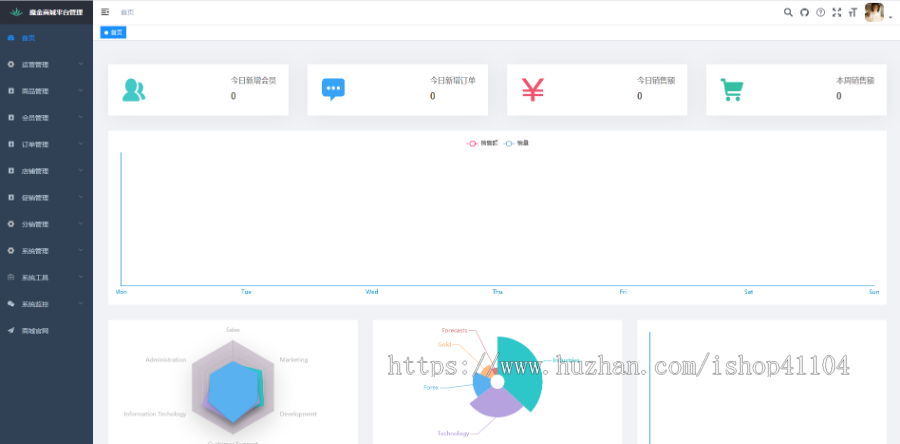Click the help question mark icon
The width and height of the screenshot is (900, 444).
(820, 12)
